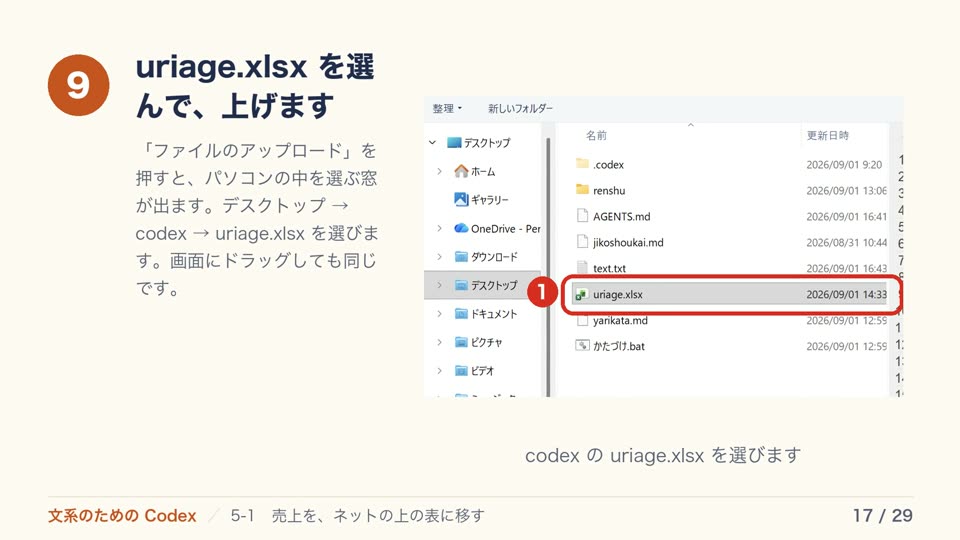Click the date 2026/08/31 10:44

tap(846, 242)
